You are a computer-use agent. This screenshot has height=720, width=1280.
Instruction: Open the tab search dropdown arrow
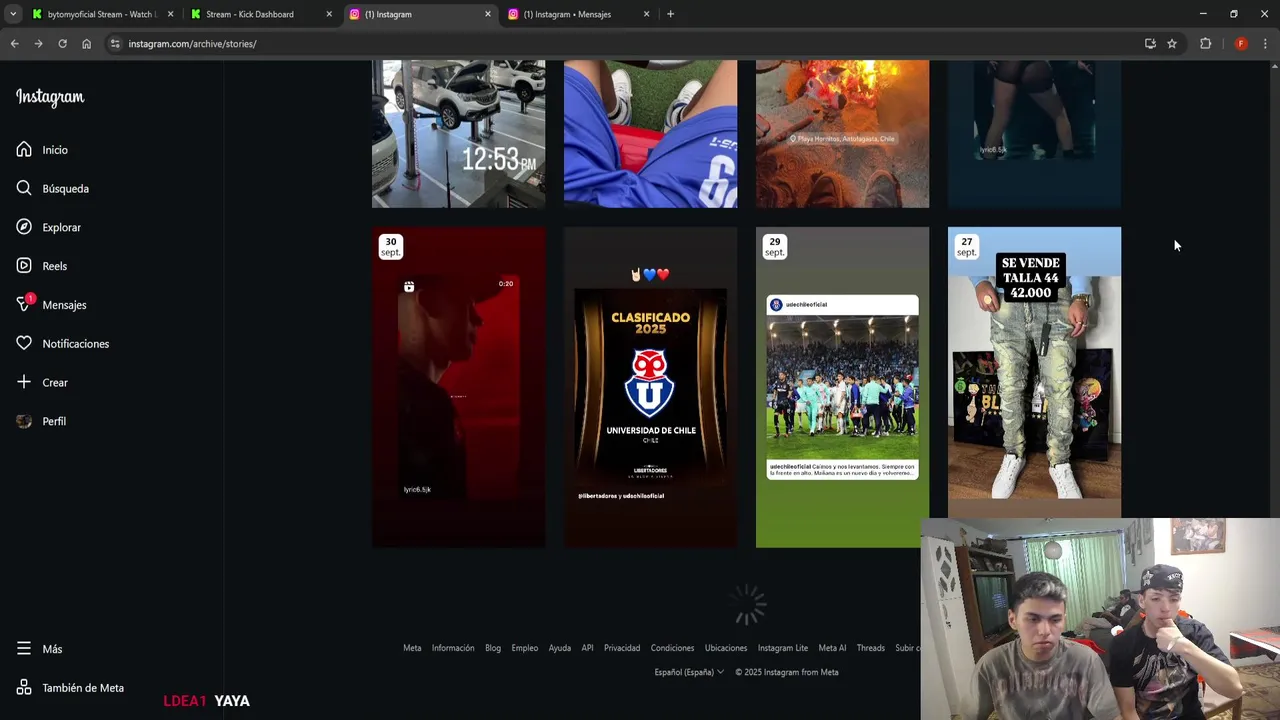(x=12, y=14)
